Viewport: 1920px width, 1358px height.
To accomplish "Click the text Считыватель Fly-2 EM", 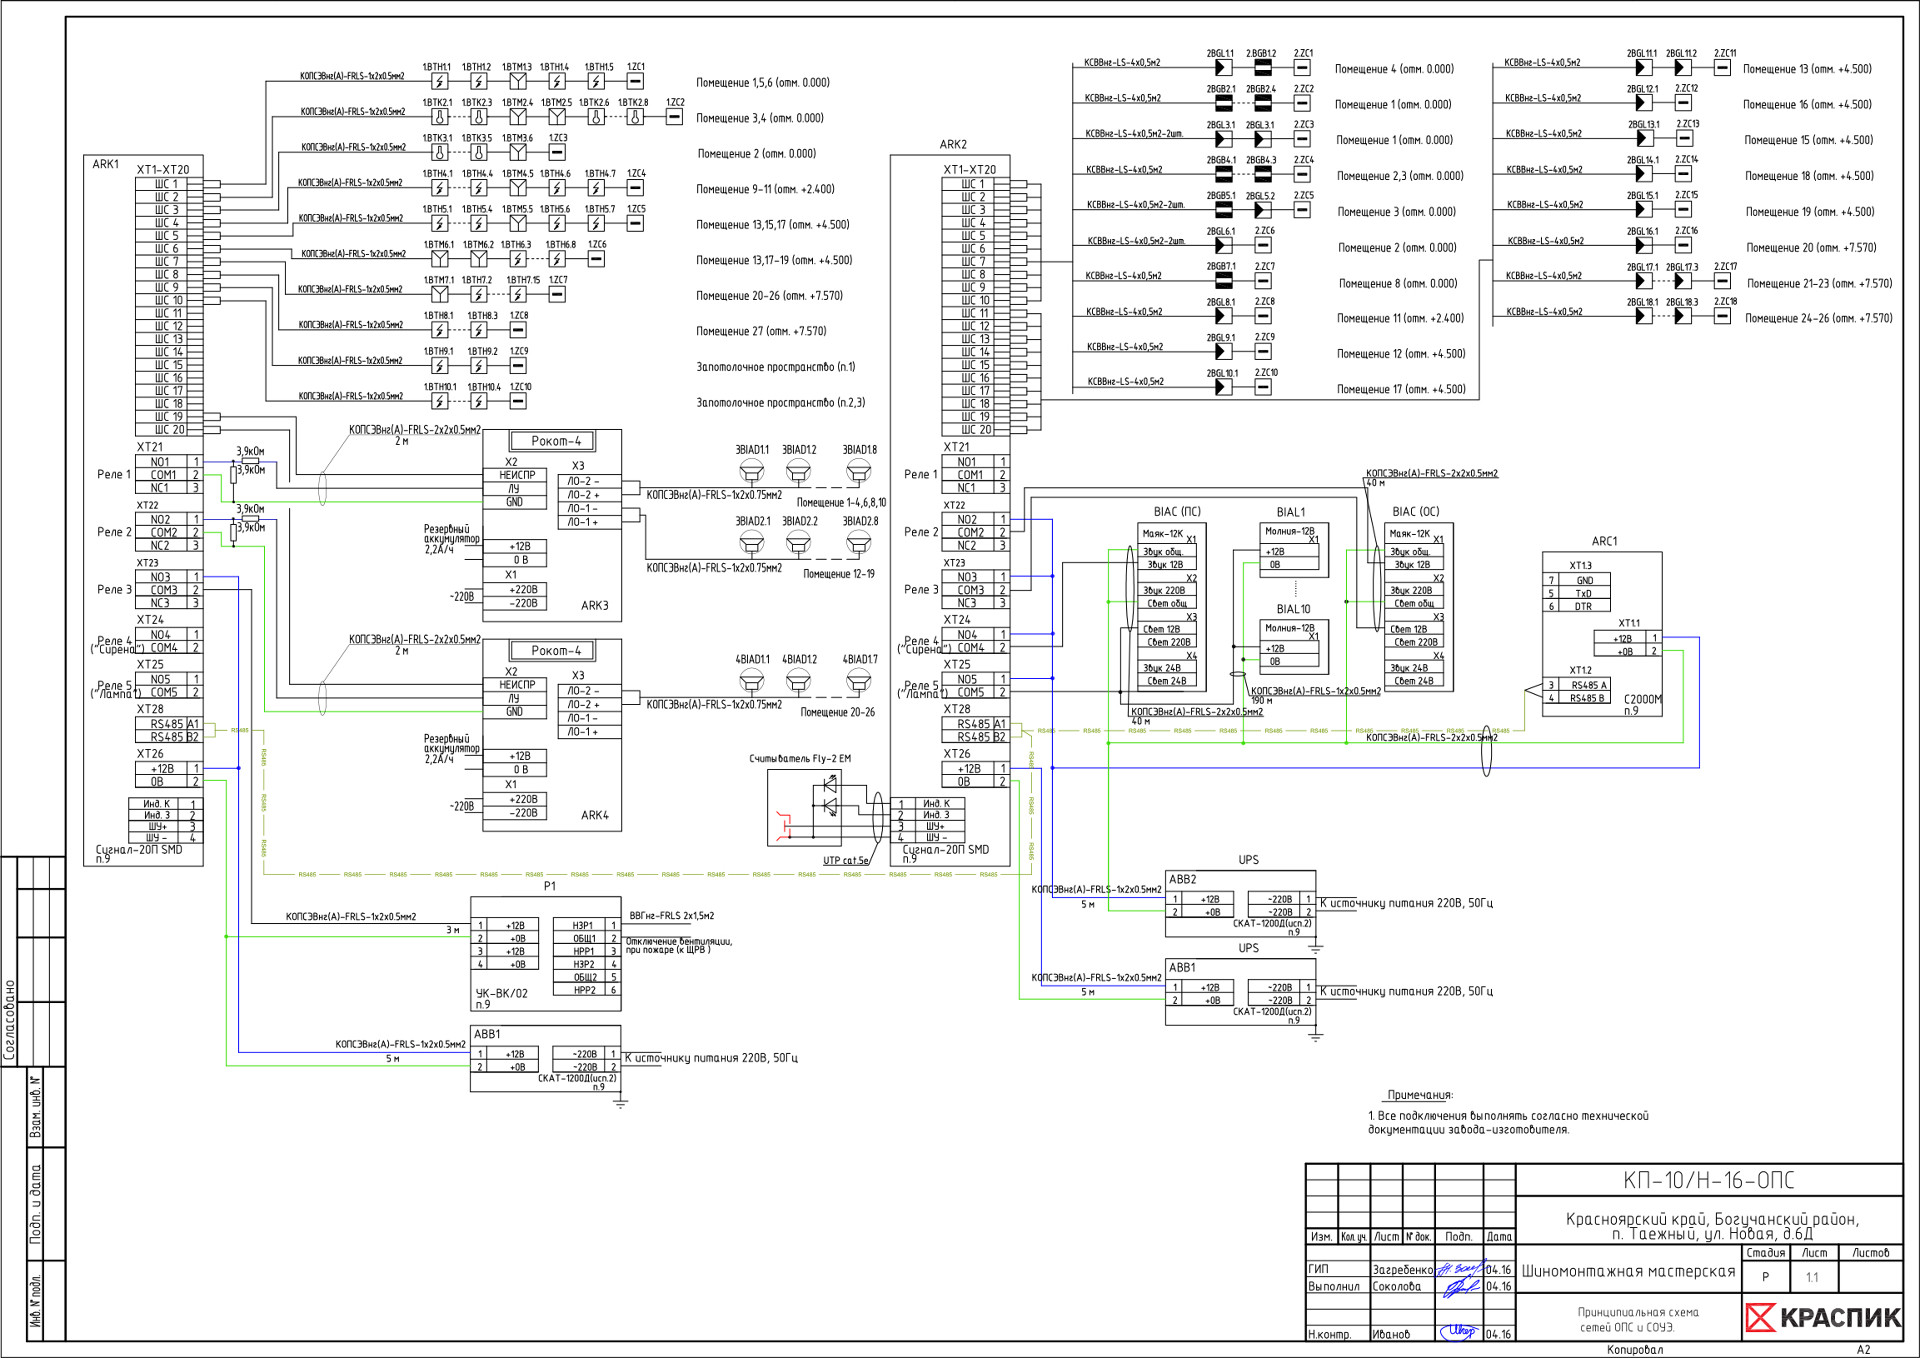I will point(800,759).
